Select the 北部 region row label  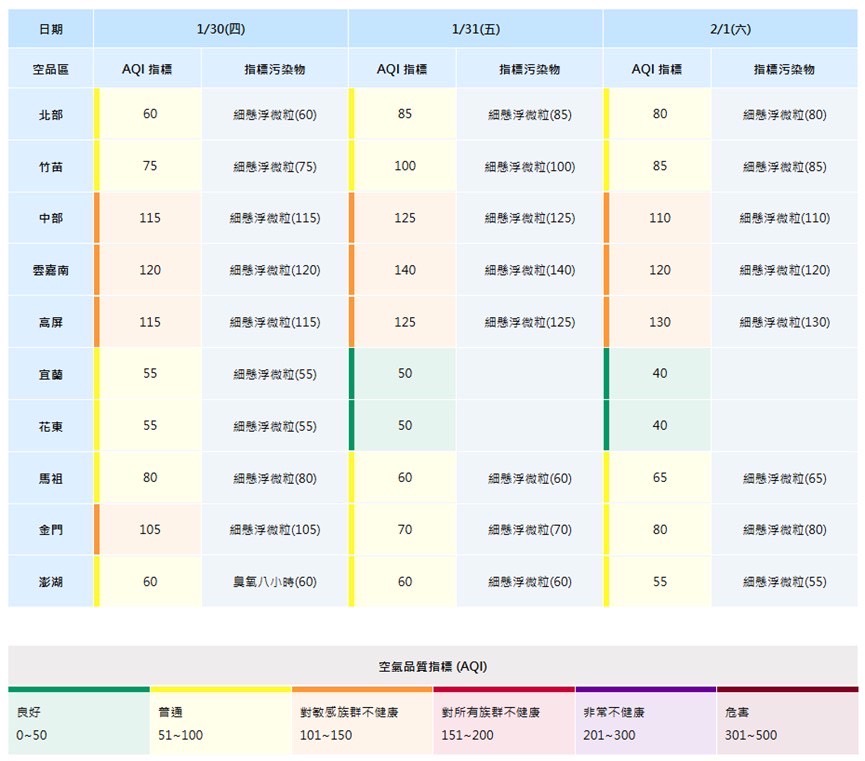tap(51, 114)
